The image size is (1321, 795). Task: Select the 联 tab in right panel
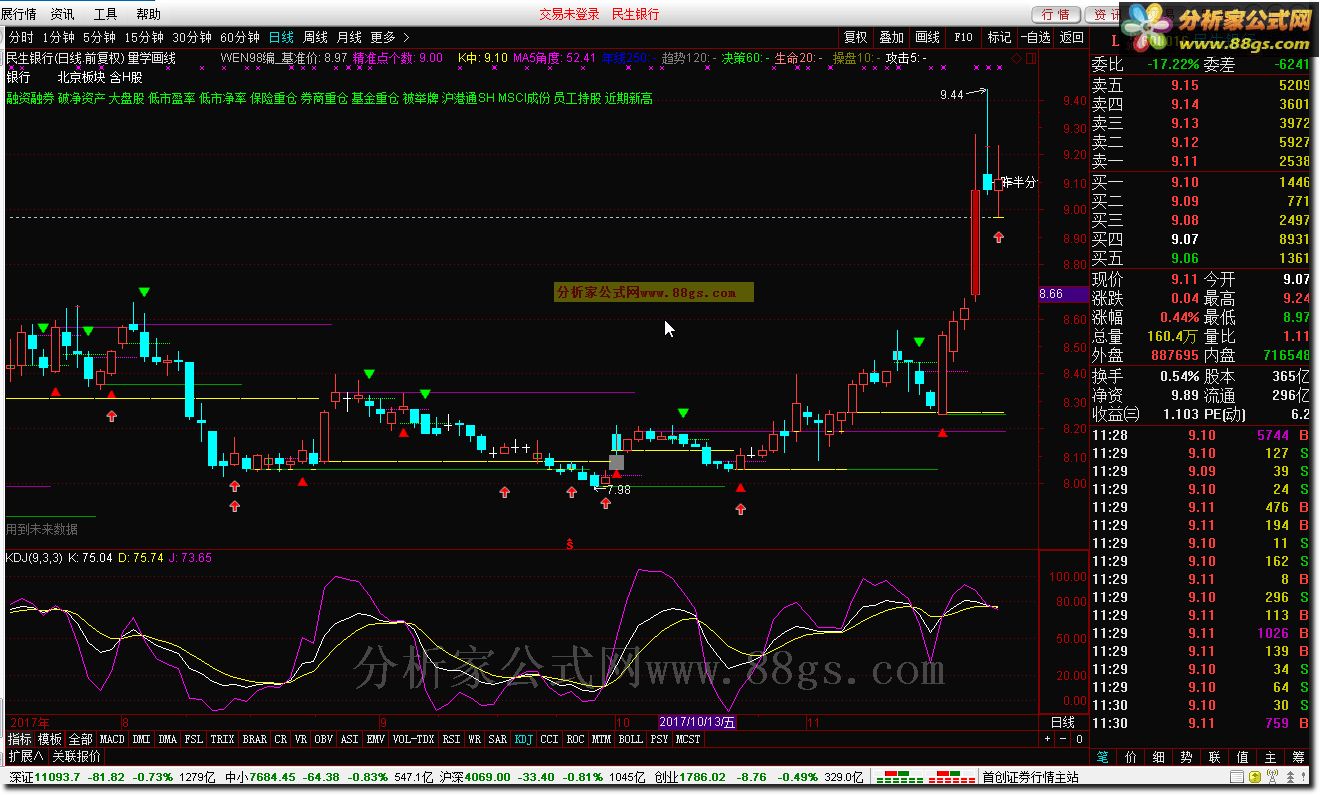[1215, 757]
